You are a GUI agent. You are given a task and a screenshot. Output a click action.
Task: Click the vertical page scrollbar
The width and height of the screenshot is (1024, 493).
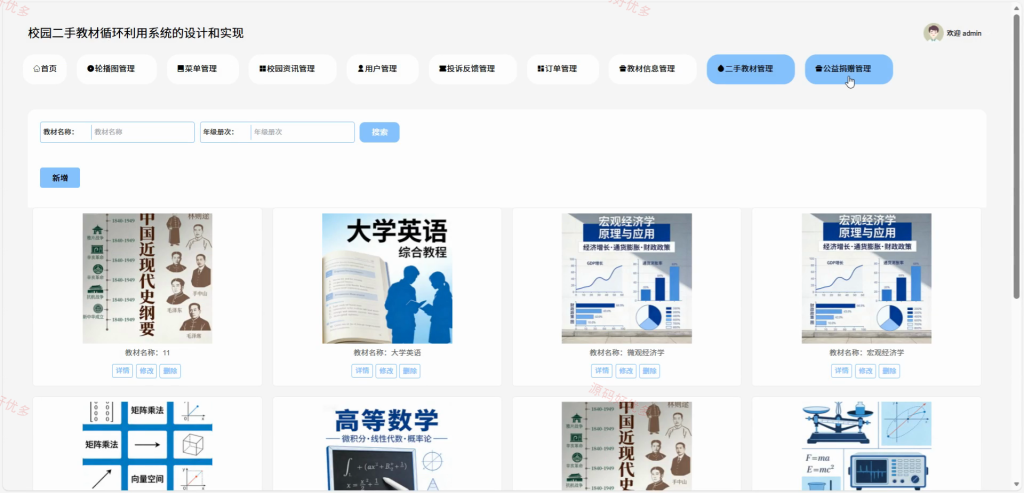tap(1016, 157)
